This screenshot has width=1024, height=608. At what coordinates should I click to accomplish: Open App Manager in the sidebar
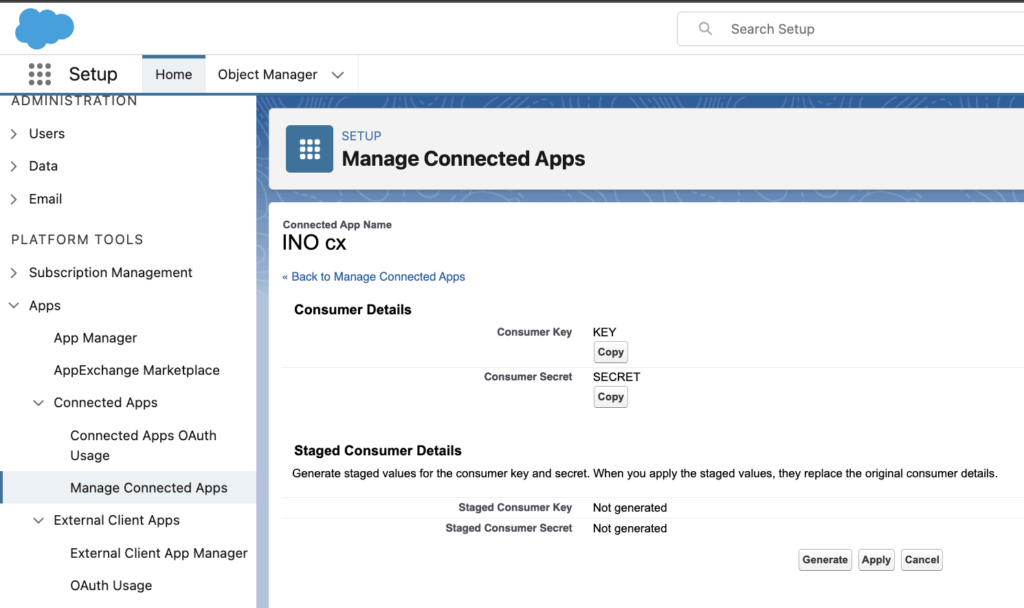tap(95, 338)
